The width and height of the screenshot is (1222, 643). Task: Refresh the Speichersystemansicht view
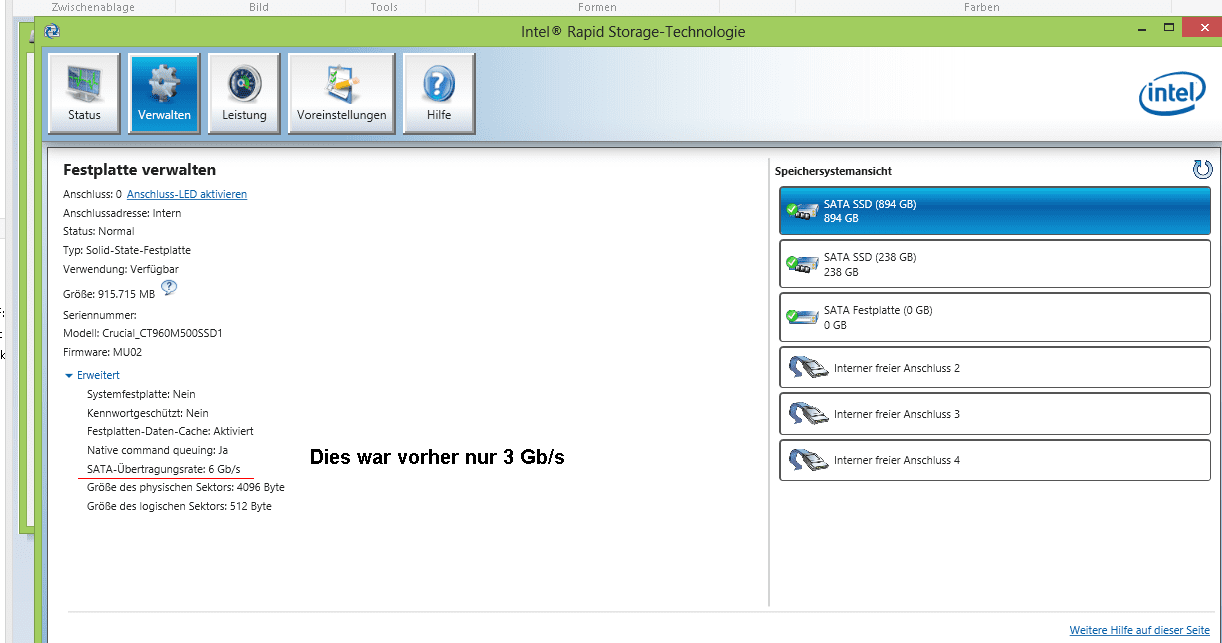click(x=1202, y=170)
